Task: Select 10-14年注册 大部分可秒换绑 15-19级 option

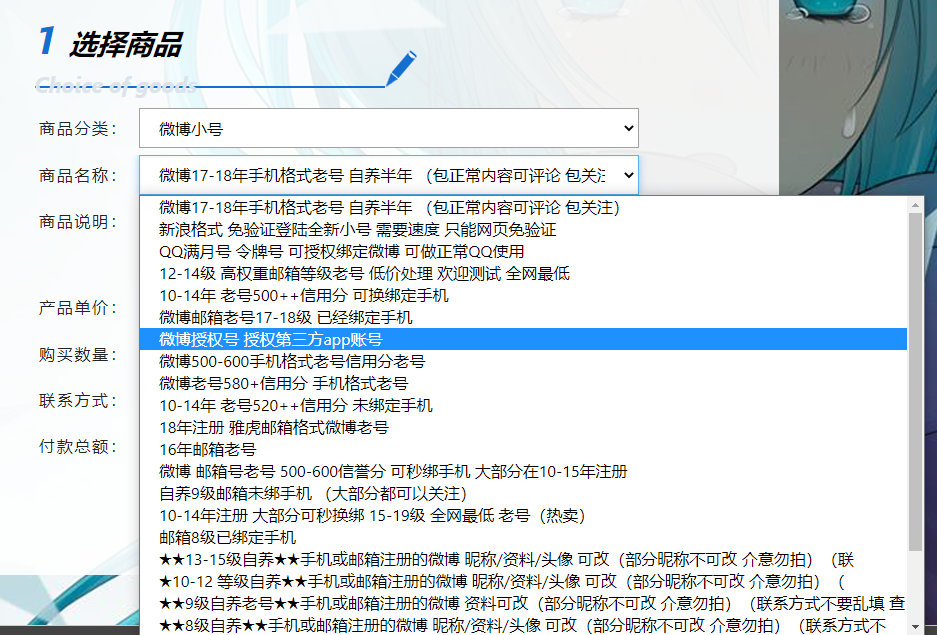Action: coord(523,516)
